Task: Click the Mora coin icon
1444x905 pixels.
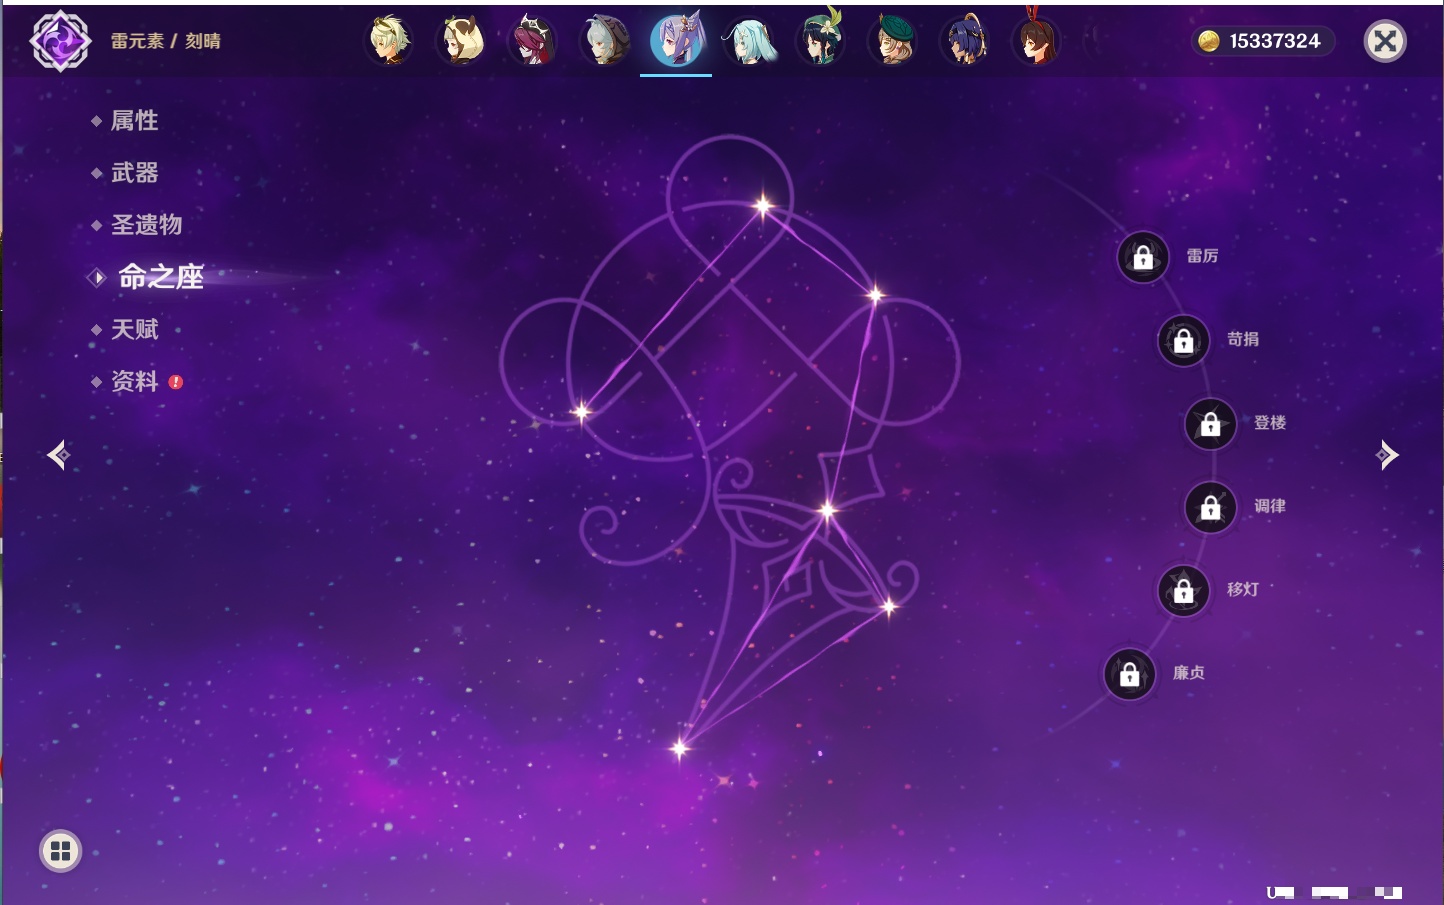Action: tap(1209, 41)
